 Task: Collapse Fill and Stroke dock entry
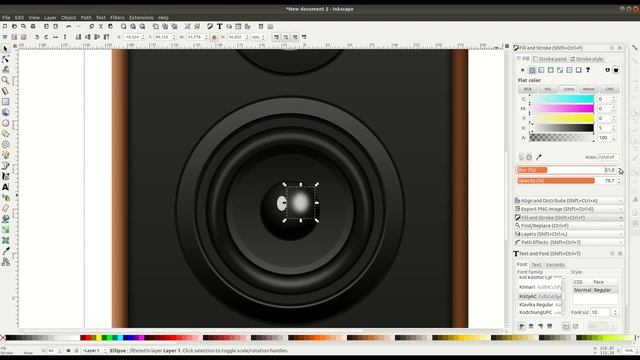(568, 218)
